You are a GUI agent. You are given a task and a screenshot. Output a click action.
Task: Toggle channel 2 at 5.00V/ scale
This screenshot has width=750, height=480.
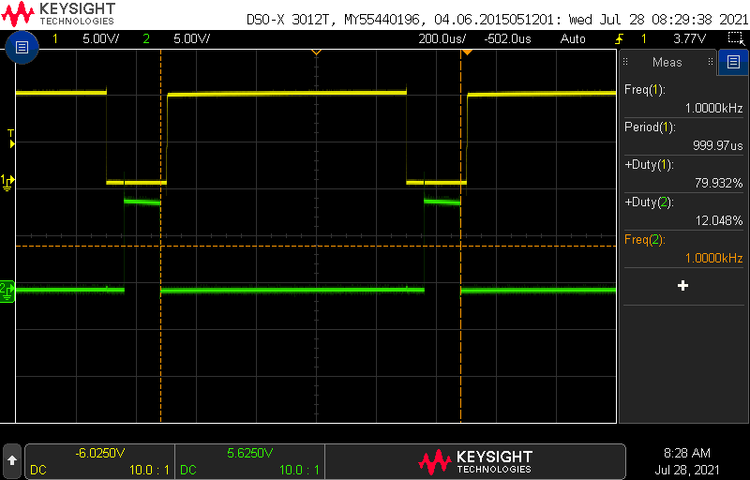(x=178, y=38)
